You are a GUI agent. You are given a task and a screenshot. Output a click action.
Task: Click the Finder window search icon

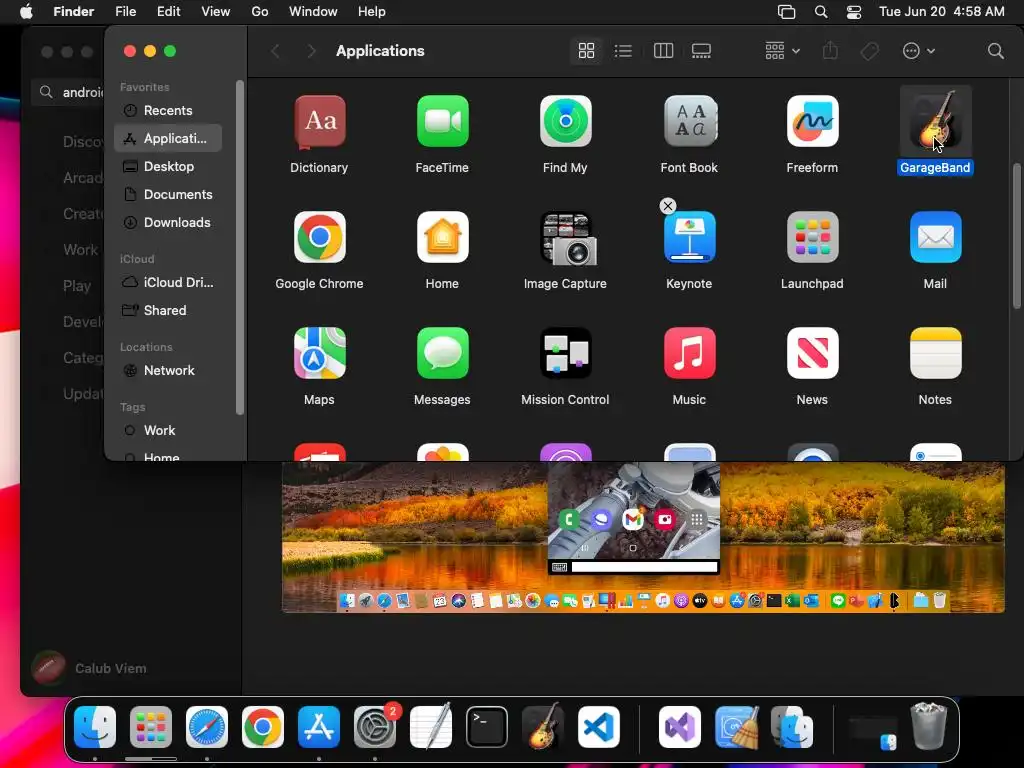[995, 51]
